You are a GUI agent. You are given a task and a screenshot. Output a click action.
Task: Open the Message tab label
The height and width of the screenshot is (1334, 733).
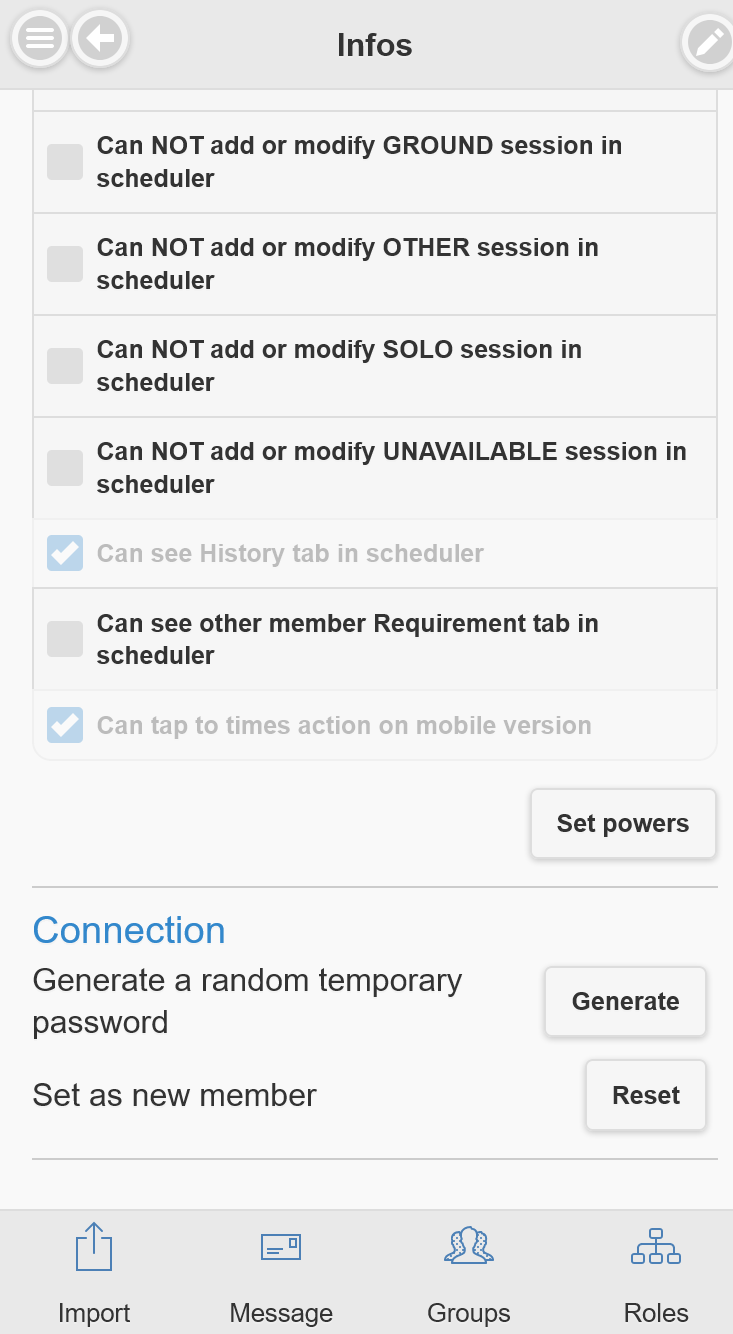coord(281,1312)
